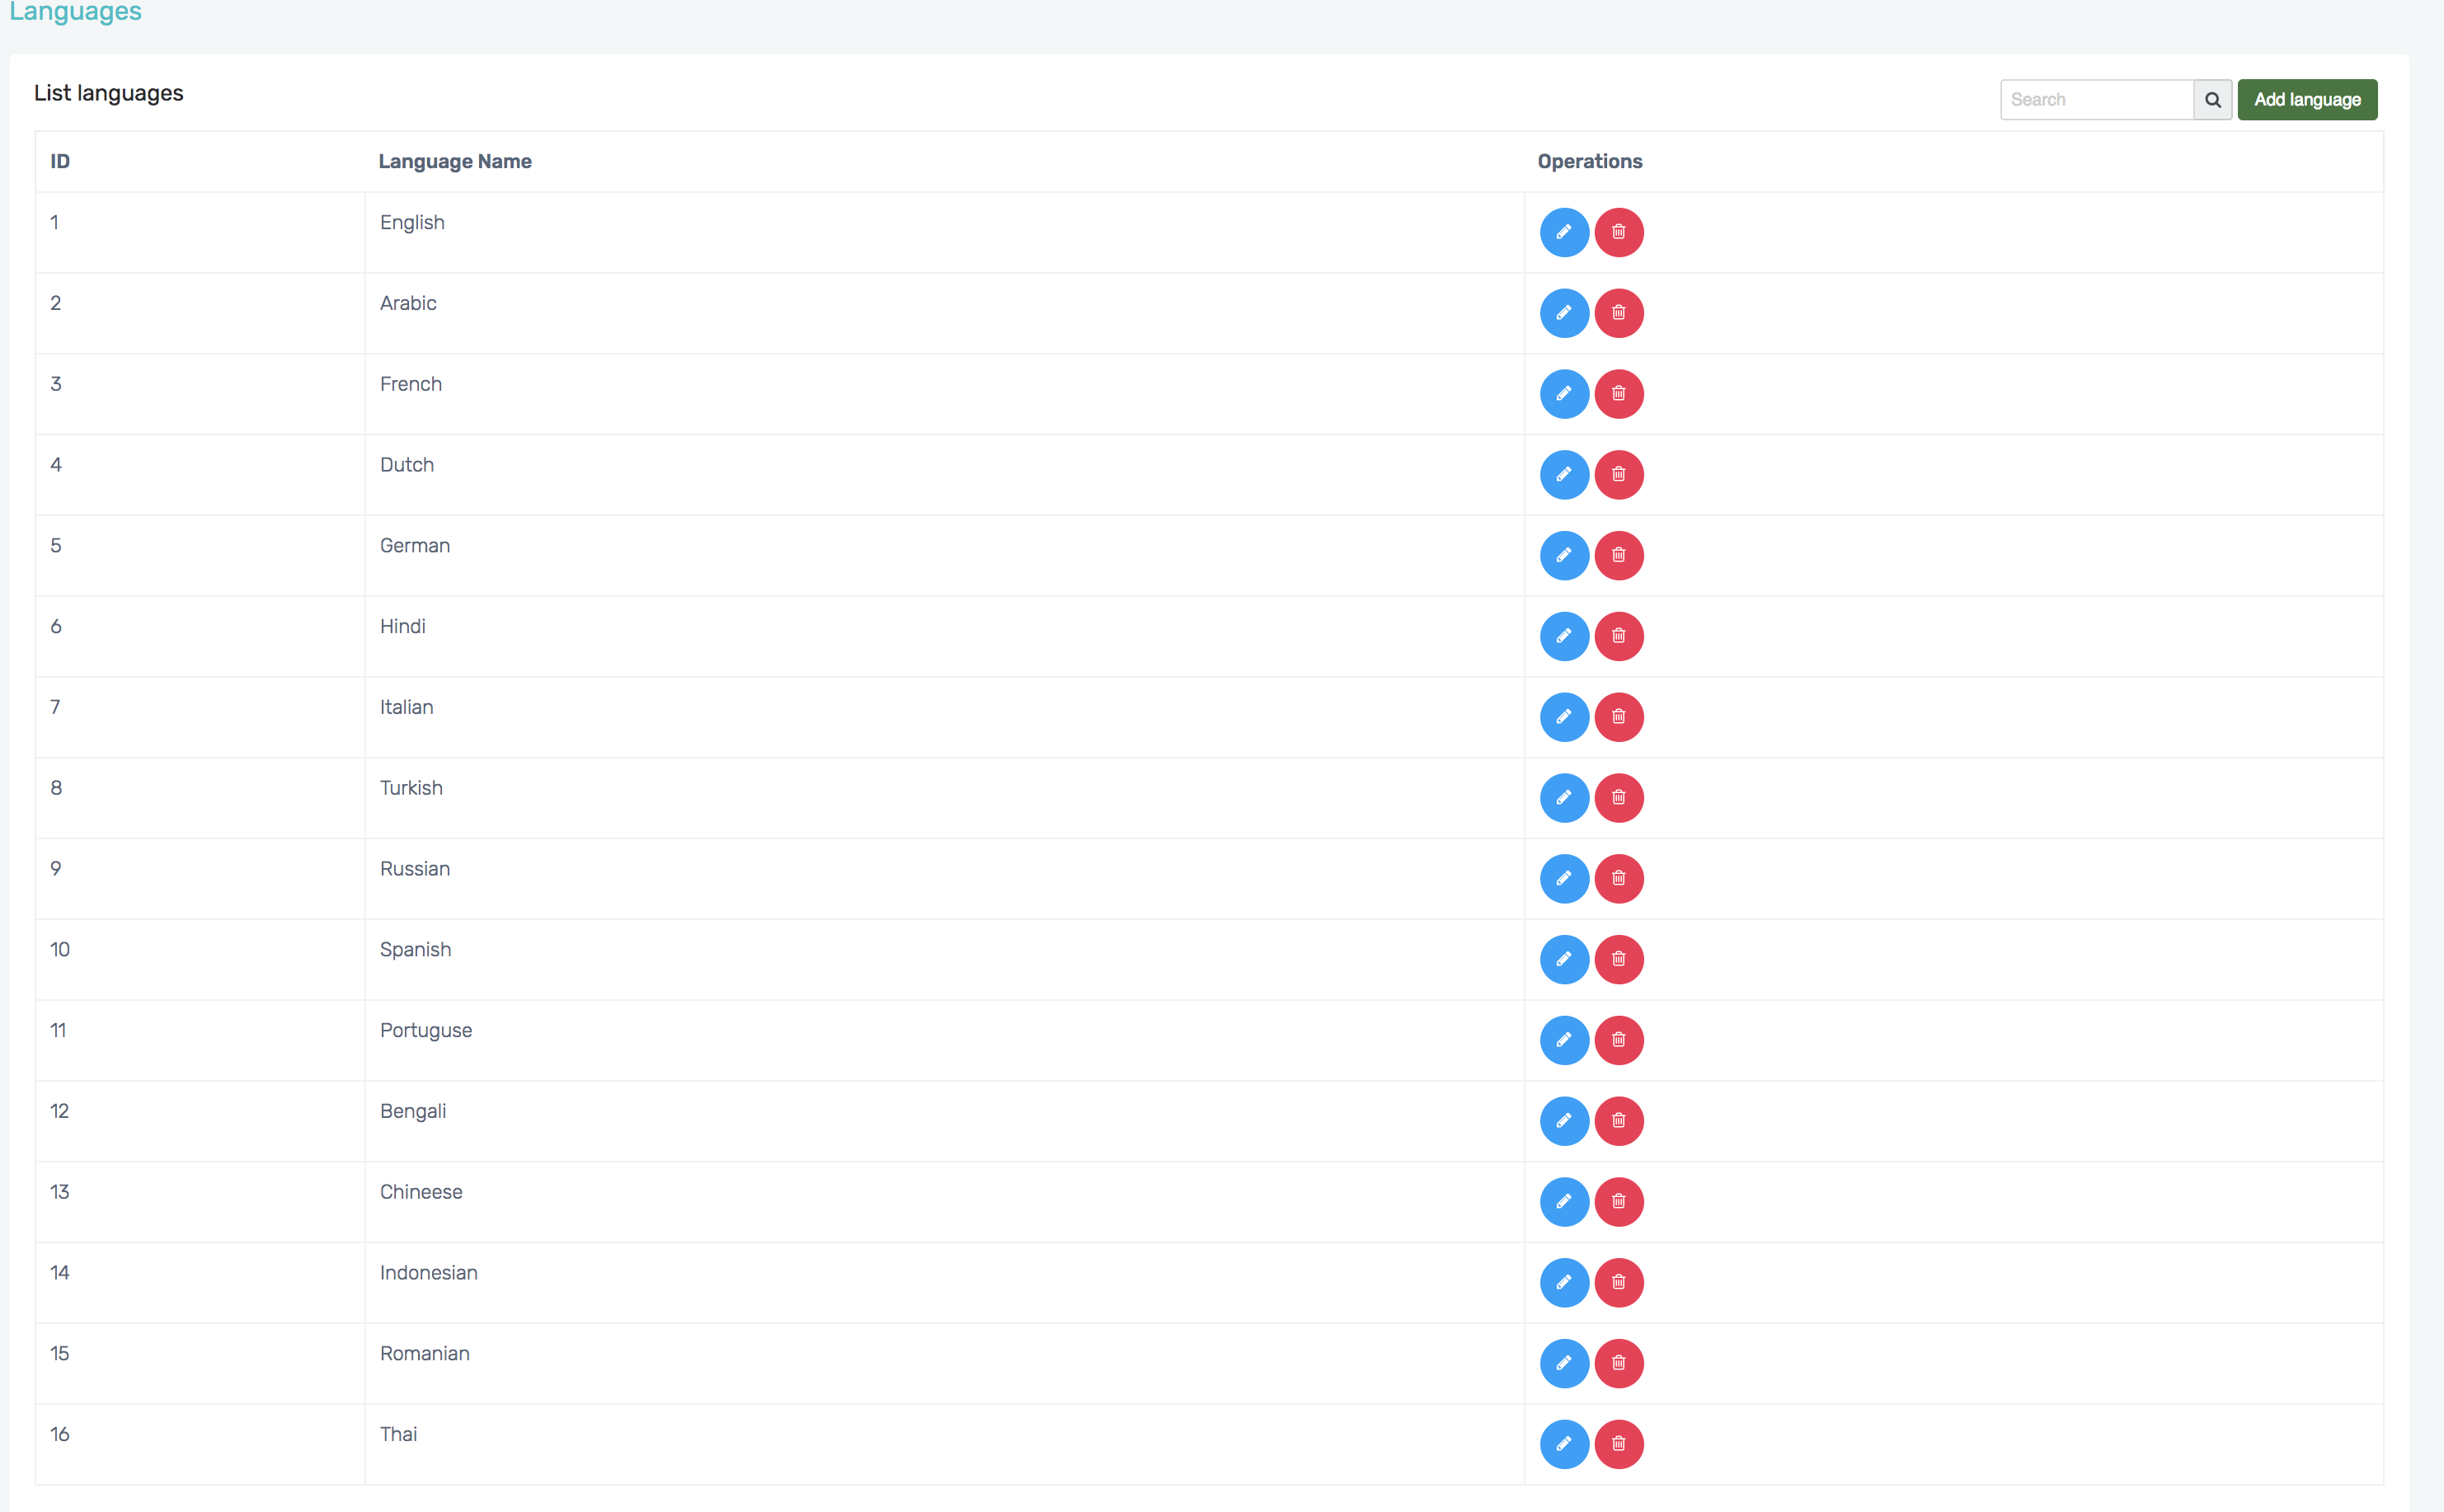The image size is (2444, 1512).
Task: Delete the Indonesian language row
Action: [1619, 1283]
